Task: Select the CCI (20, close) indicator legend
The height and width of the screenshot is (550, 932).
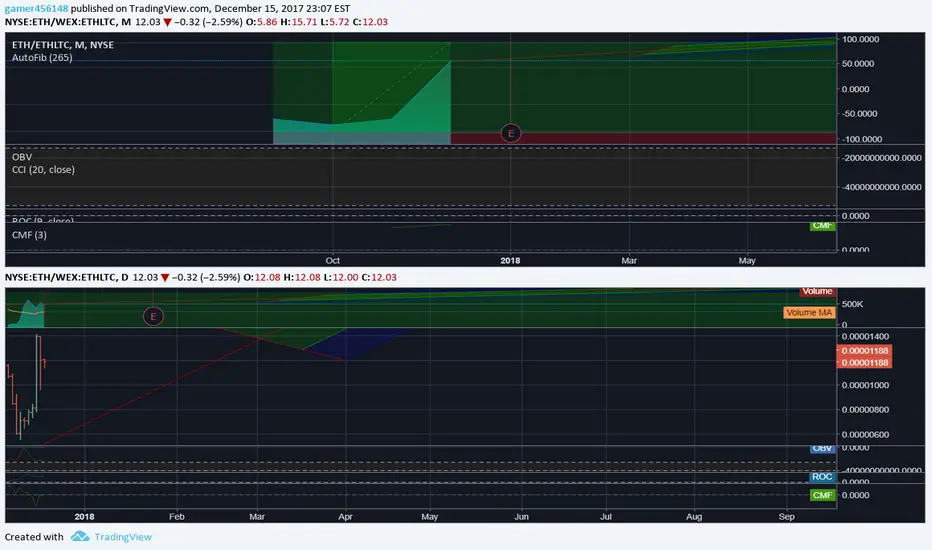Action: 43,169
